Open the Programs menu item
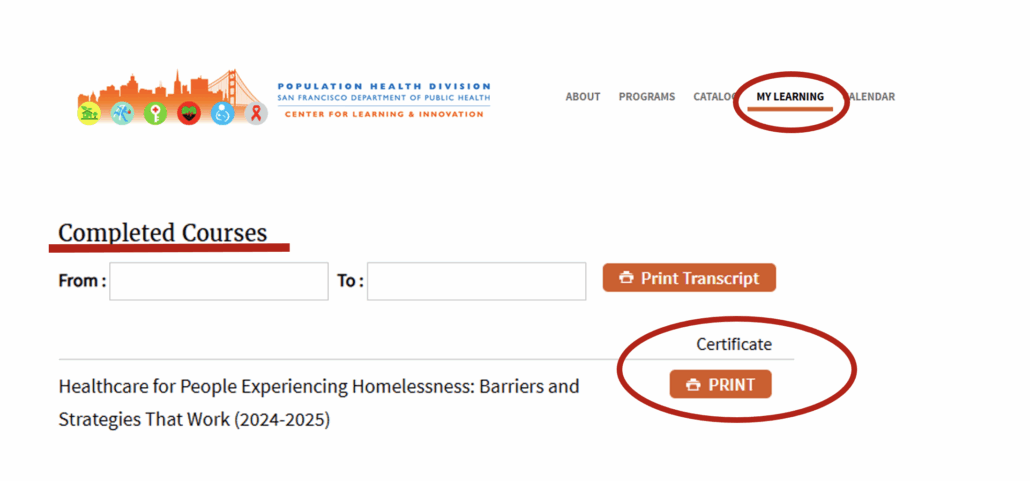1030x481 pixels. 646,97
